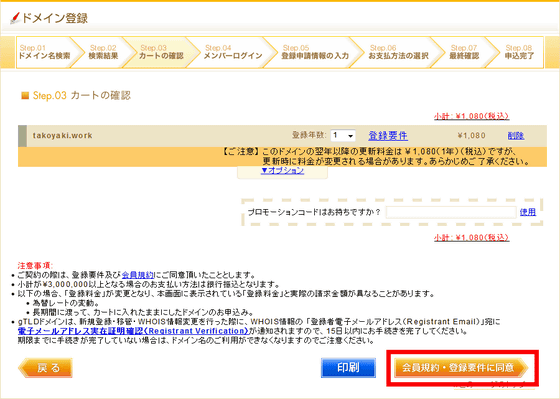Click the 印刷 print button

click(x=348, y=368)
